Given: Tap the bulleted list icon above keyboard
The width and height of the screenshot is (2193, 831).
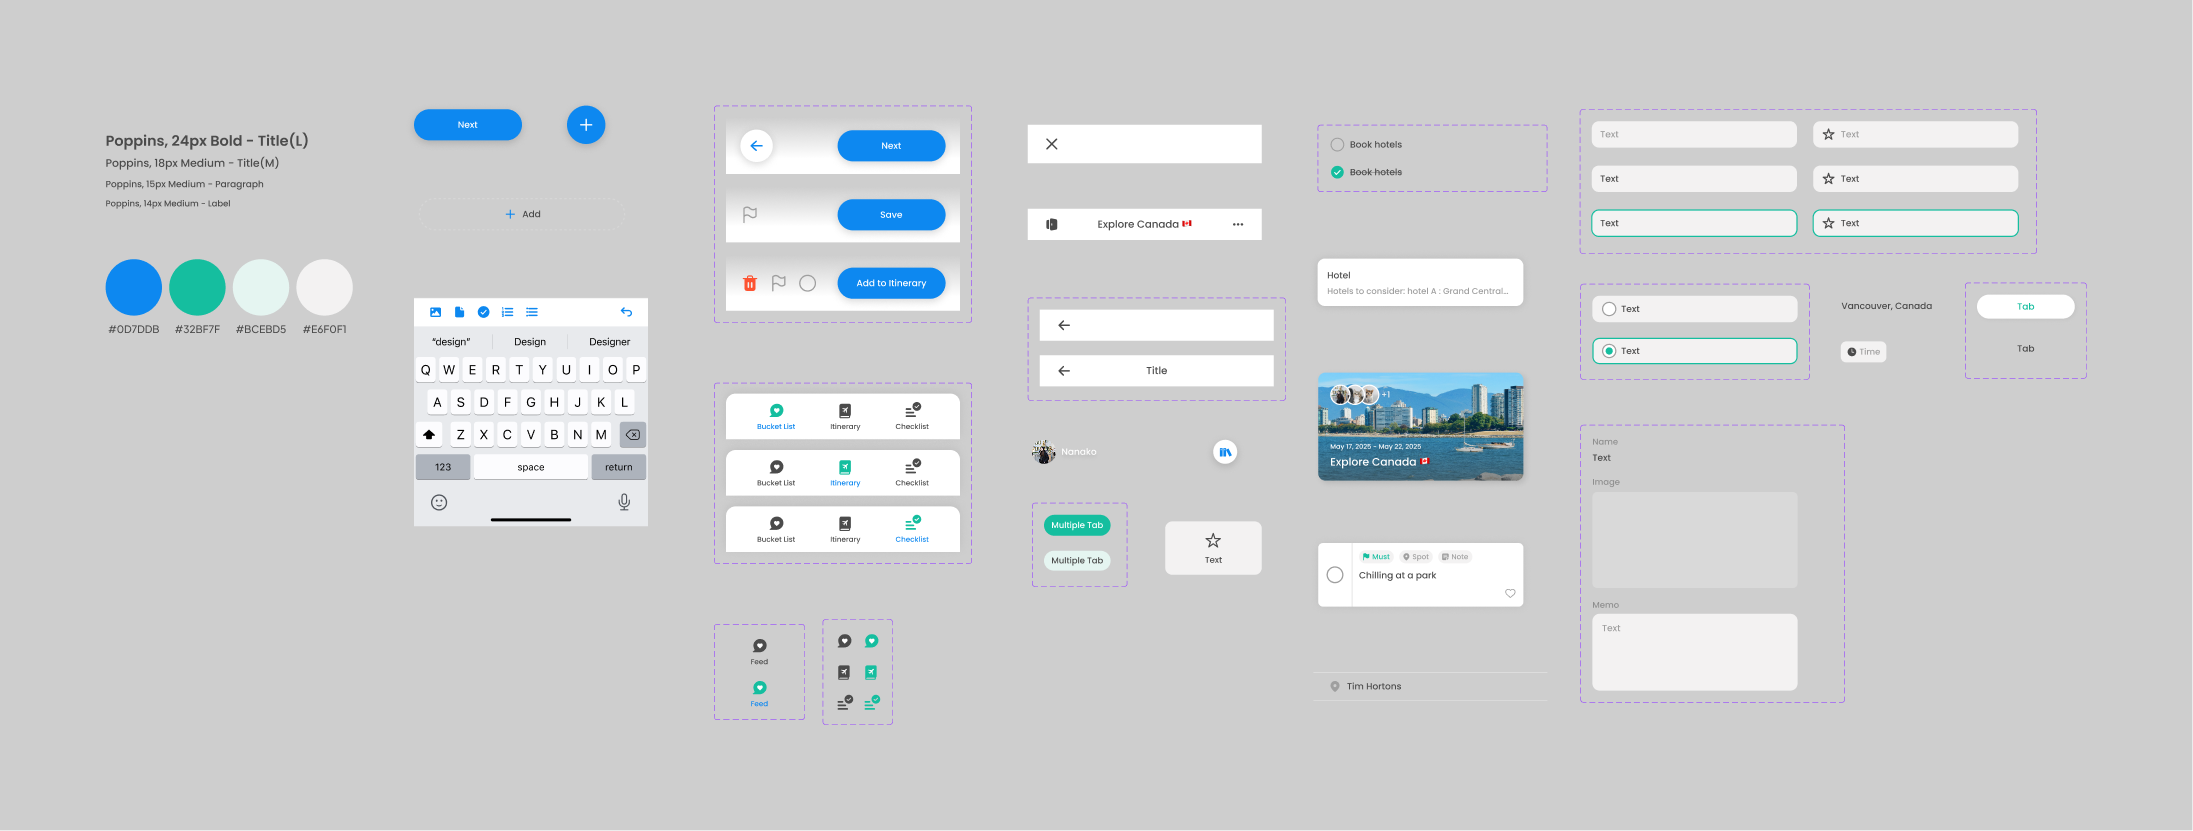Looking at the screenshot, I should (532, 312).
